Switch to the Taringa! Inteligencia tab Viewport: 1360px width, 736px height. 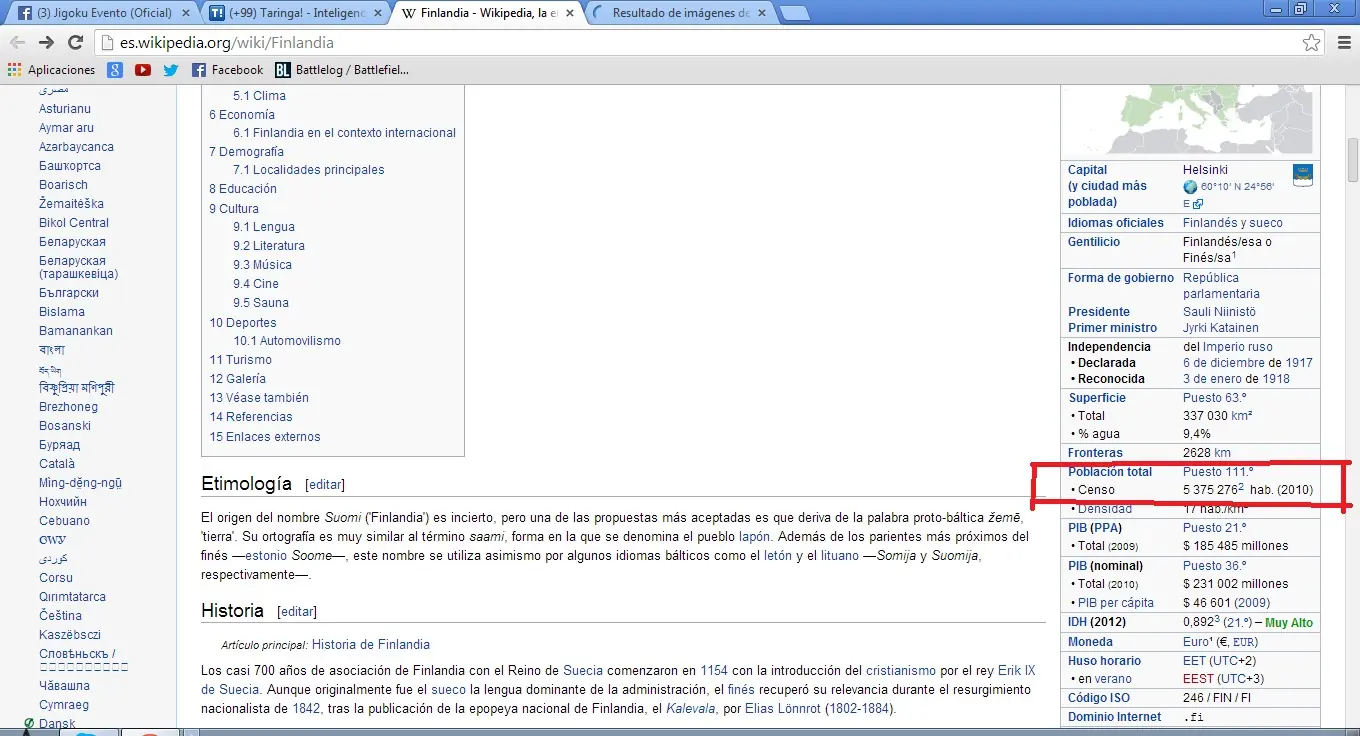tap(296, 14)
